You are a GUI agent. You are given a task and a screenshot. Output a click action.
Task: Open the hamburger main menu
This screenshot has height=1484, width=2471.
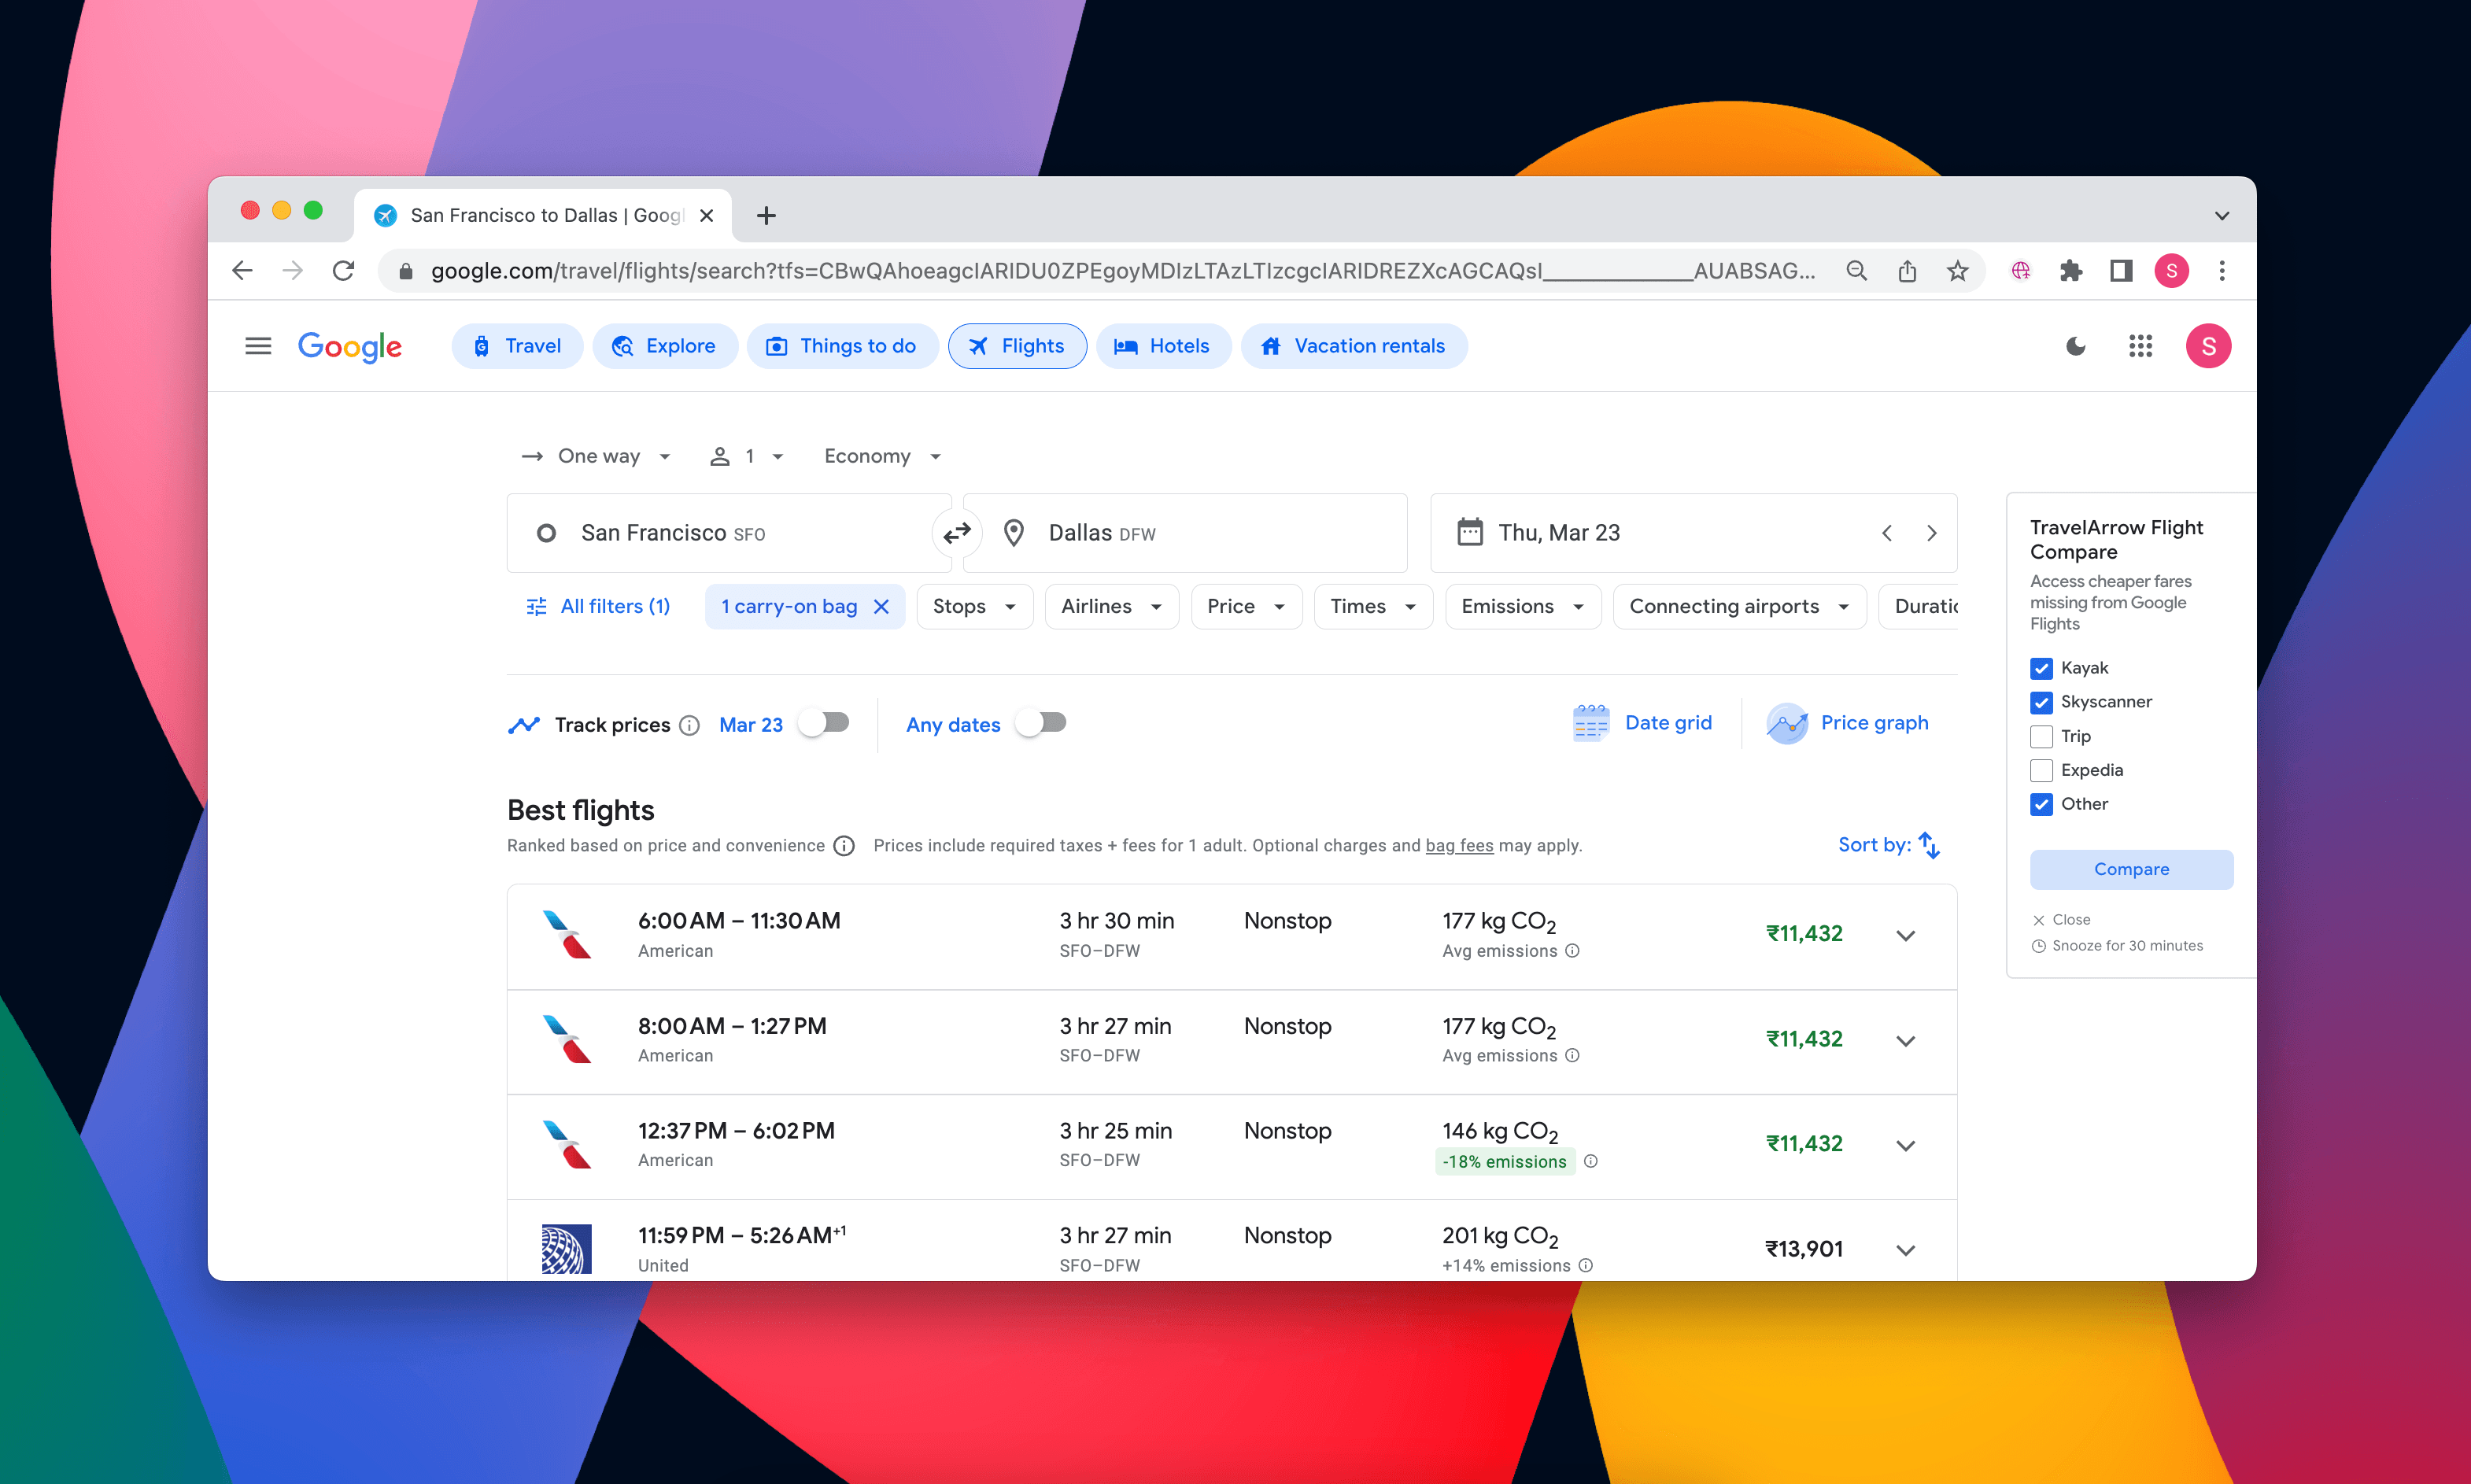pyautogui.click(x=258, y=346)
